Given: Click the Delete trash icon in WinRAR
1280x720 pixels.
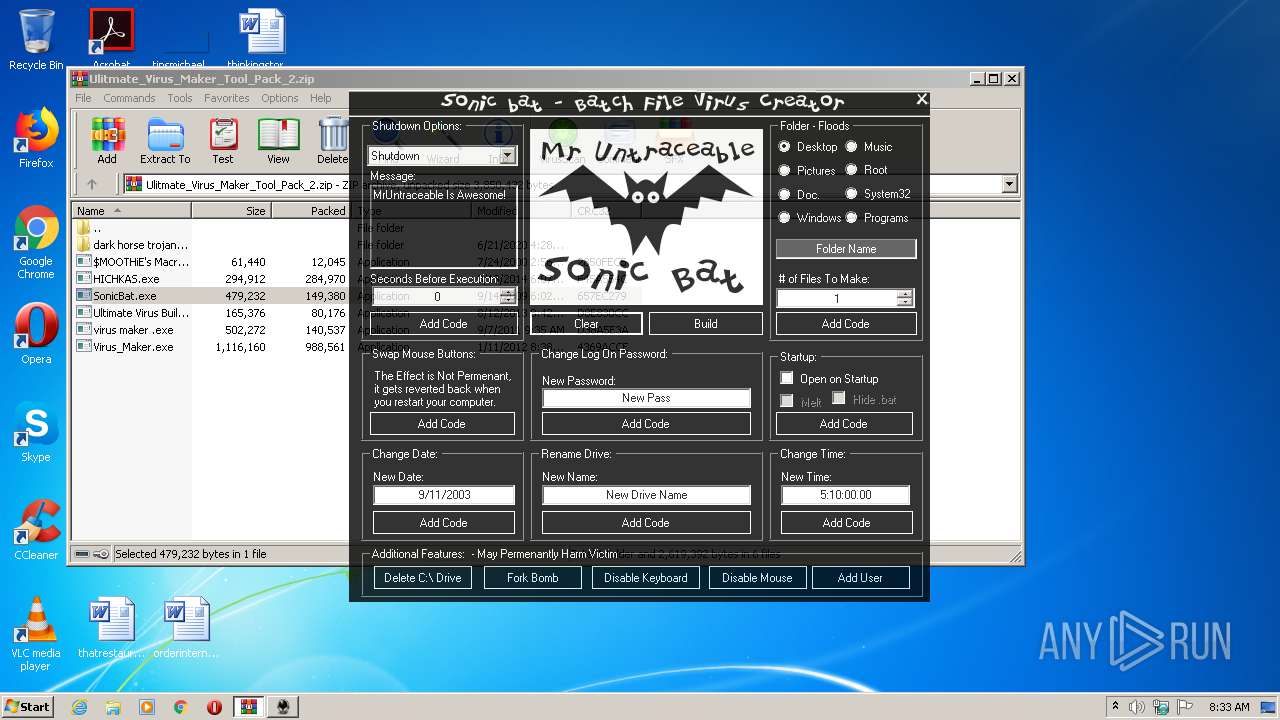Looking at the screenshot, I should pyautogui.click(x=332, y=140).
